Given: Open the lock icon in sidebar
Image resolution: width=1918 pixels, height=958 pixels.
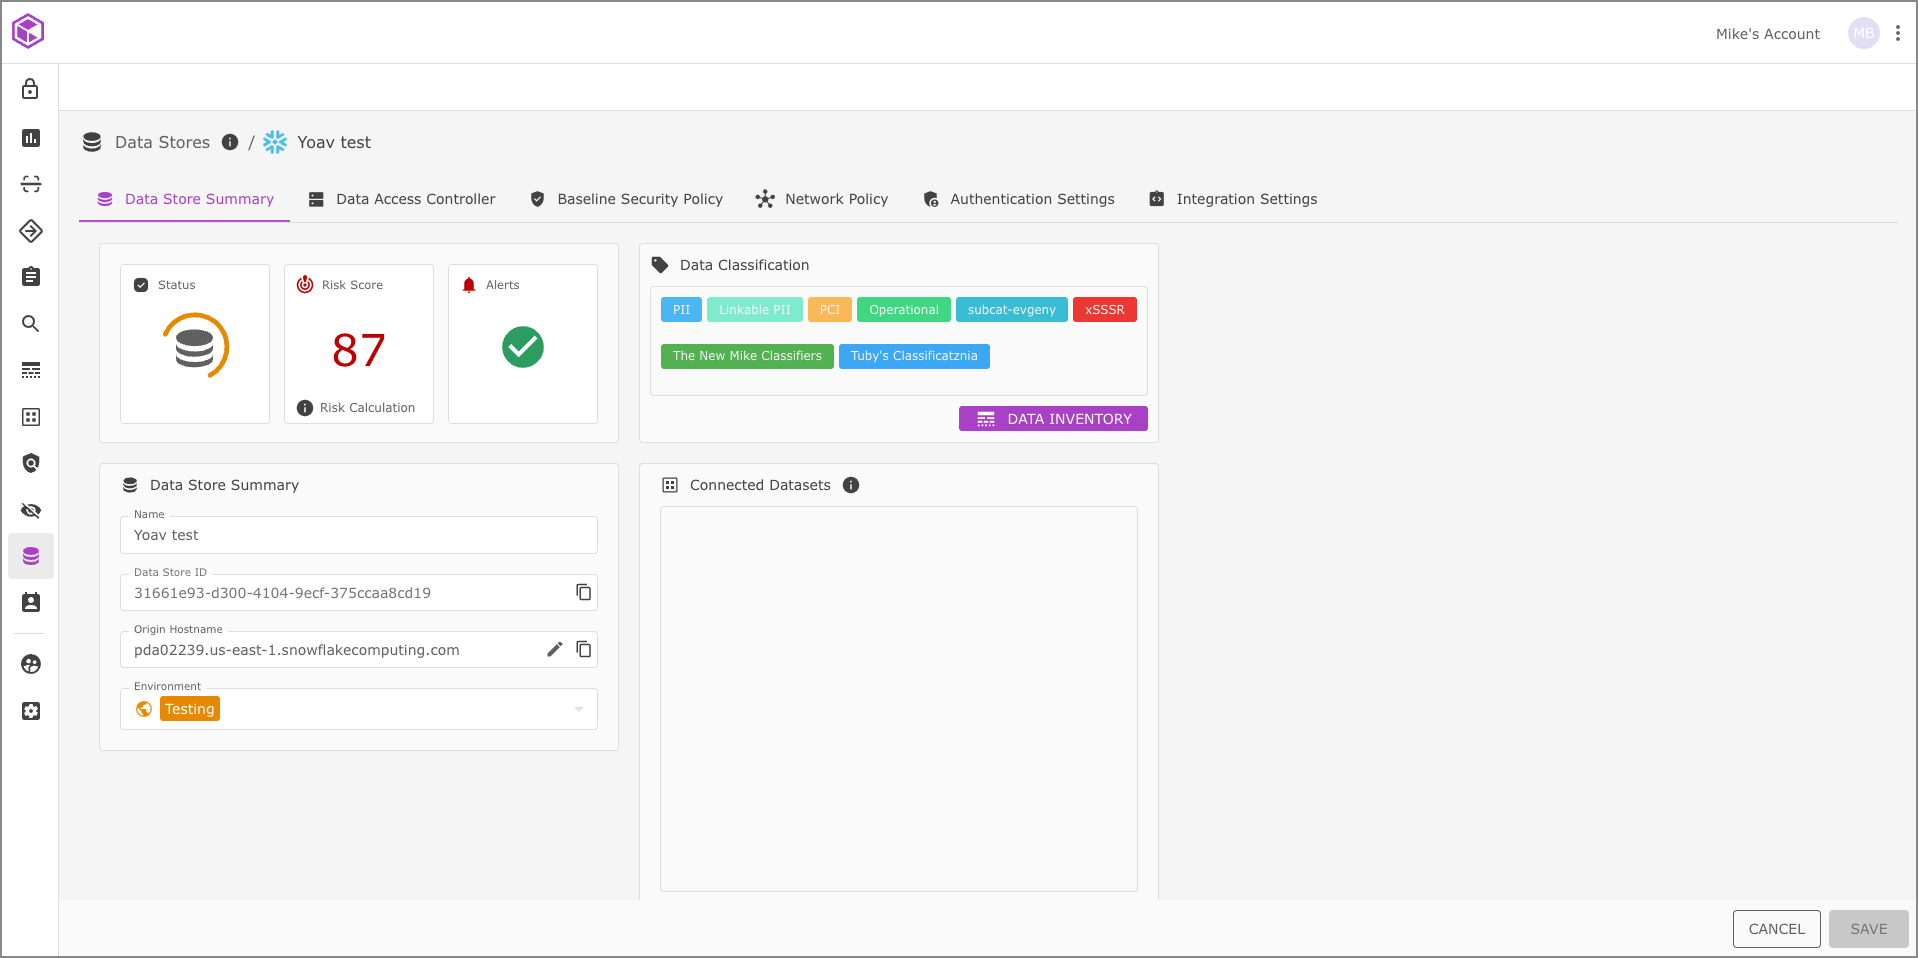Looking at the screenshot, I should pyautogui.click(x=31, y=90).
